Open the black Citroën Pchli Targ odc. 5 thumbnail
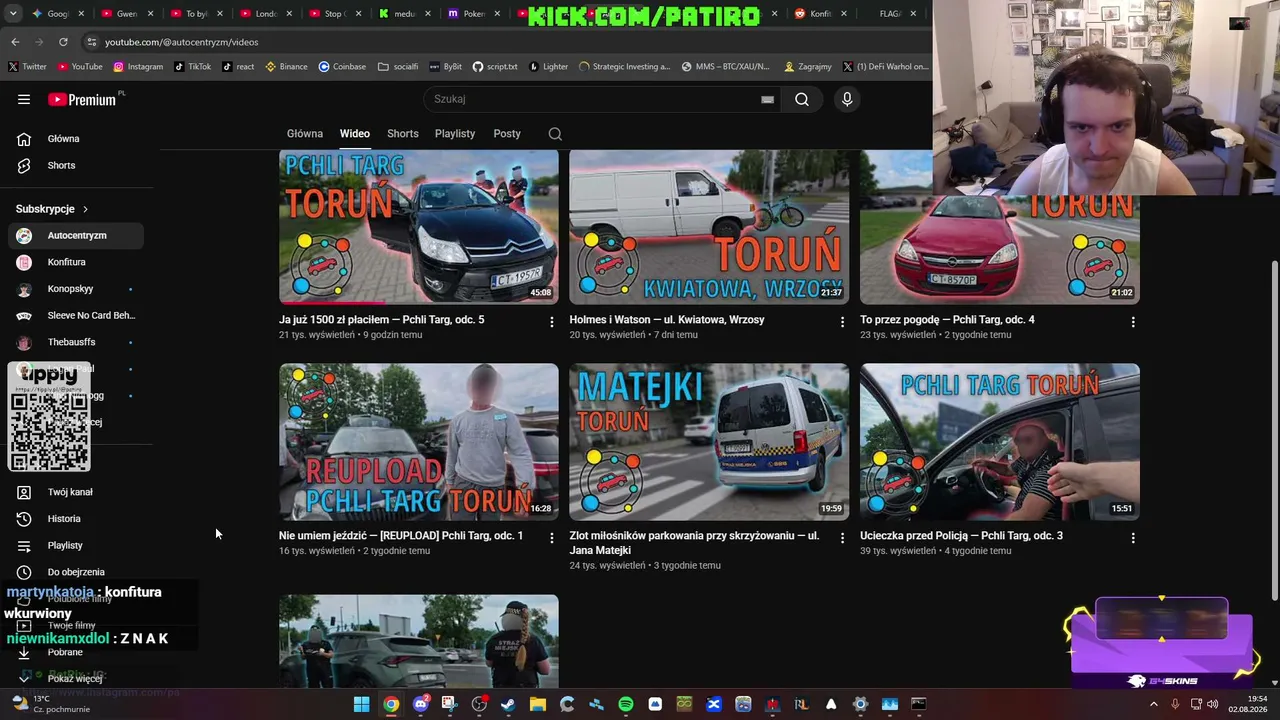The width and height of the screenshot is (1280, 720). click(419, 227)
